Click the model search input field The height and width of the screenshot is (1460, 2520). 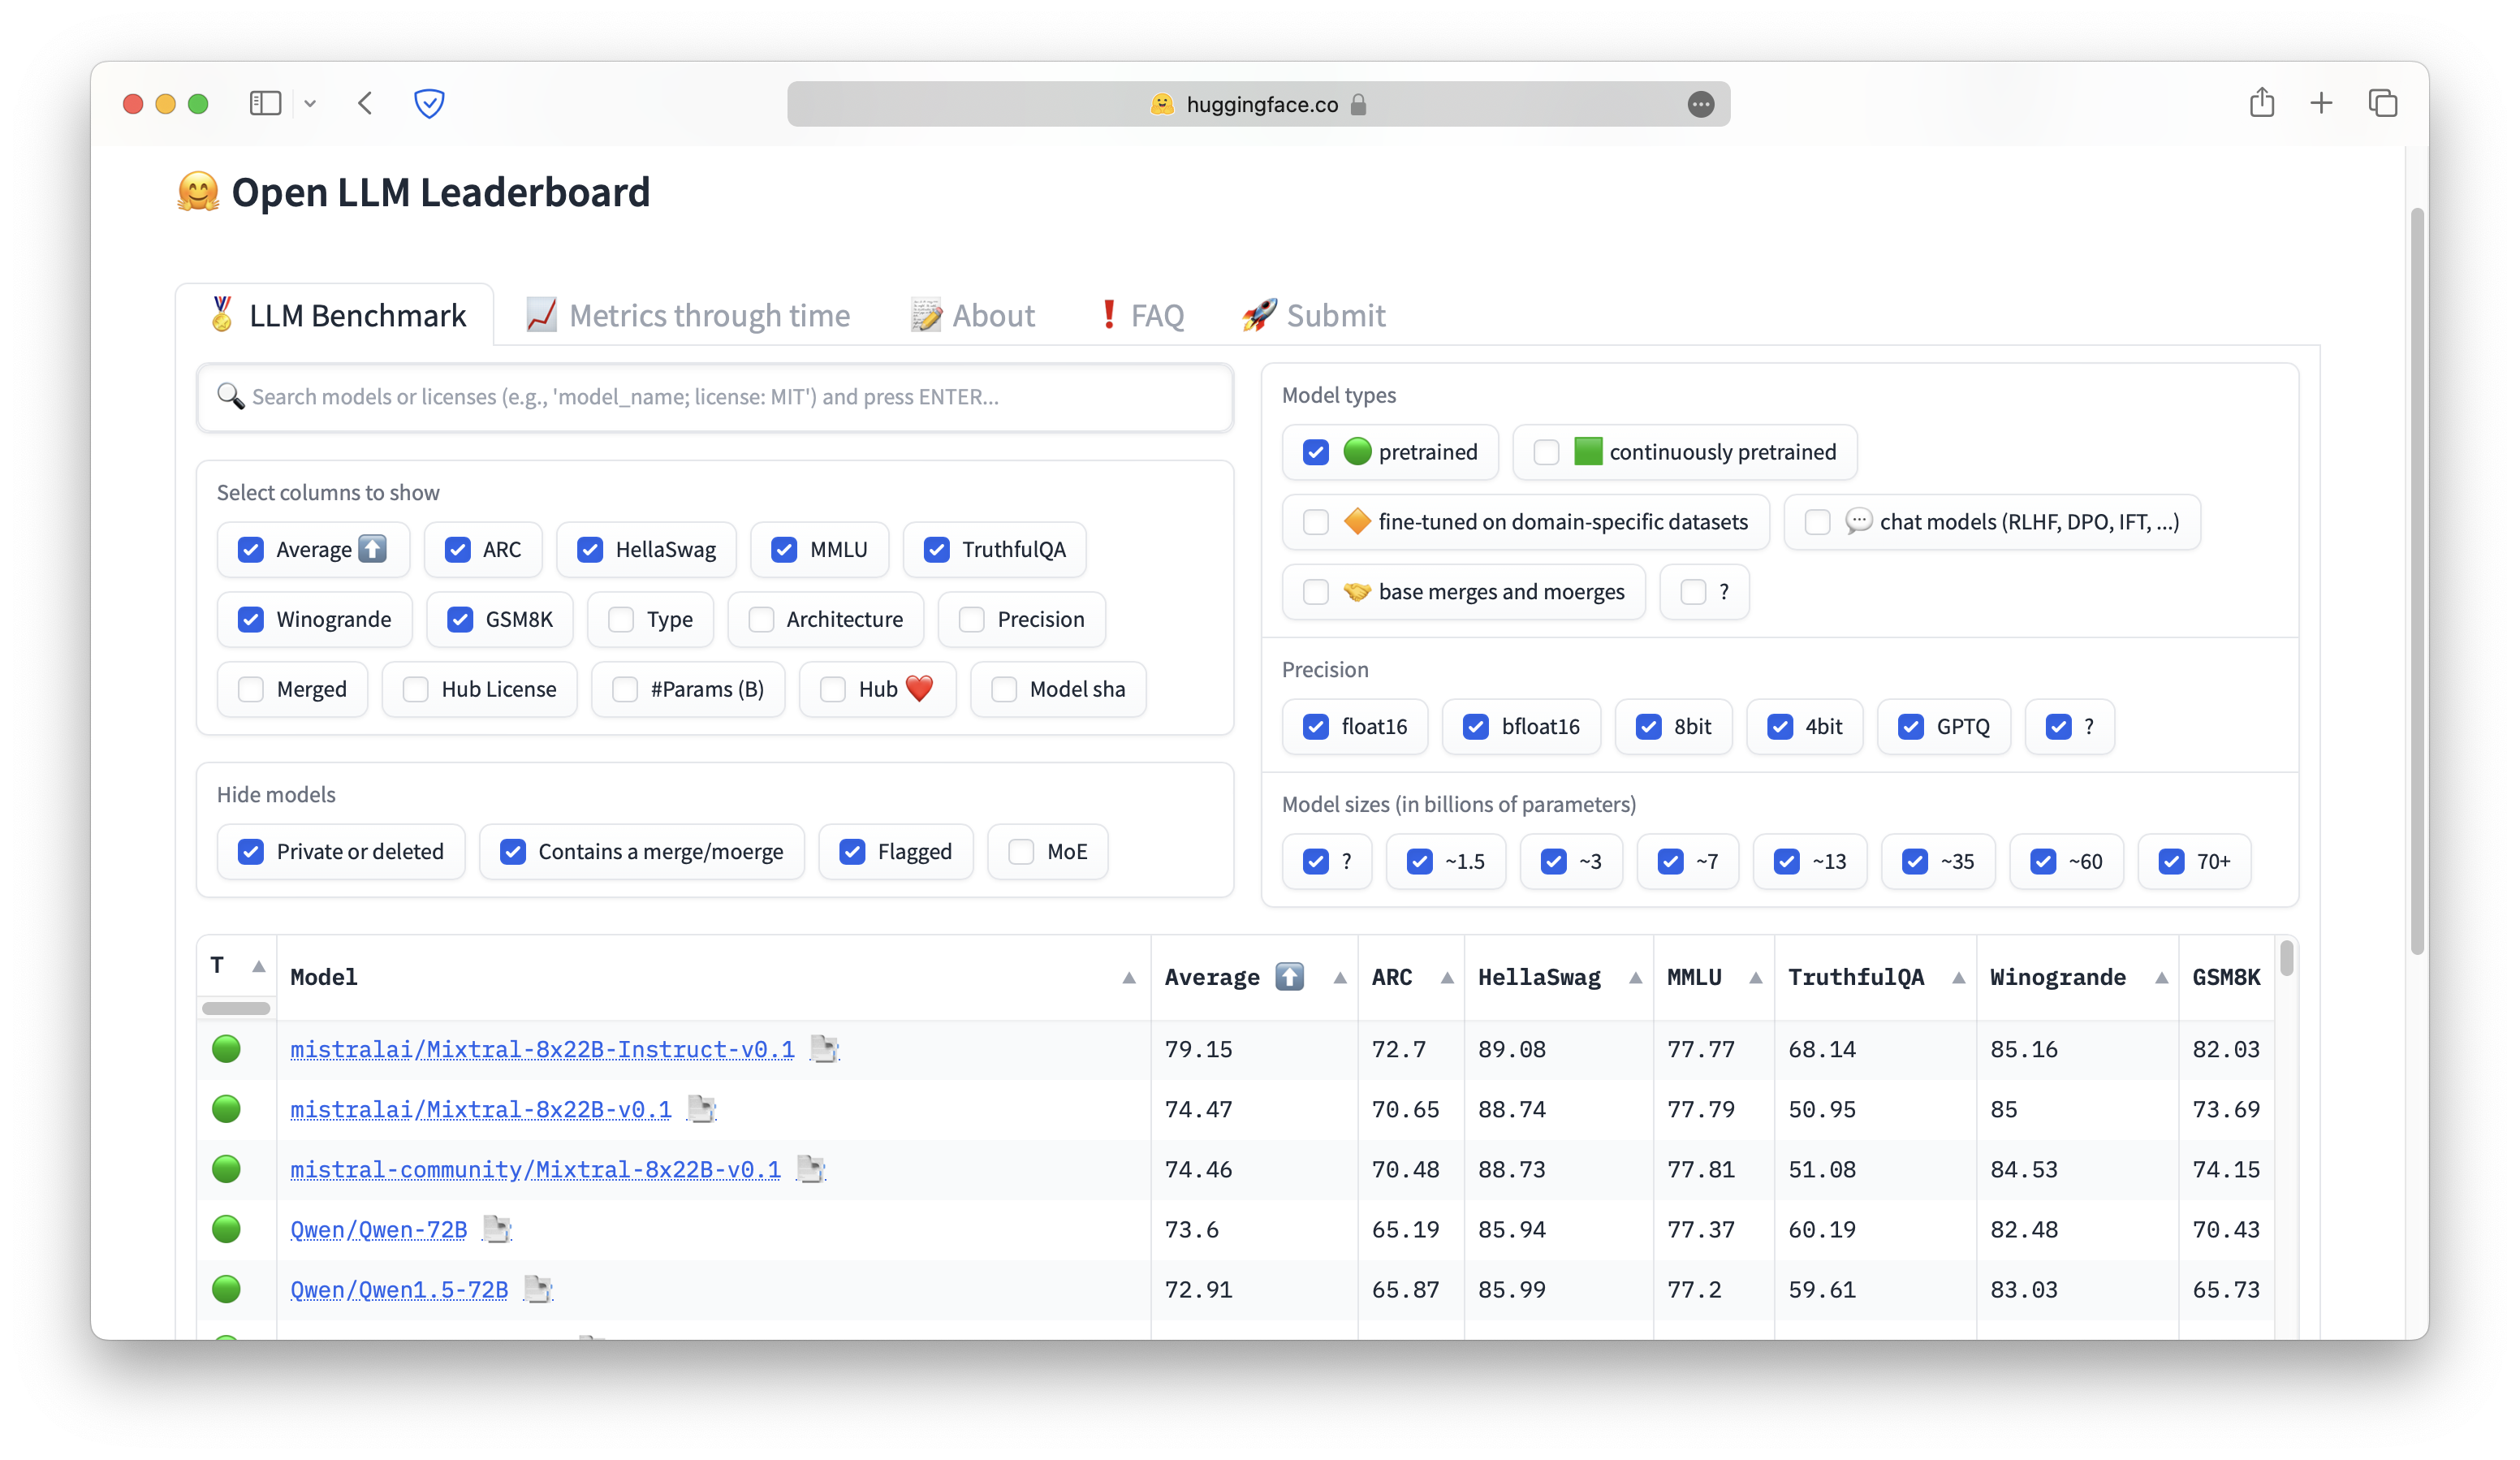[x=714, y=397]
